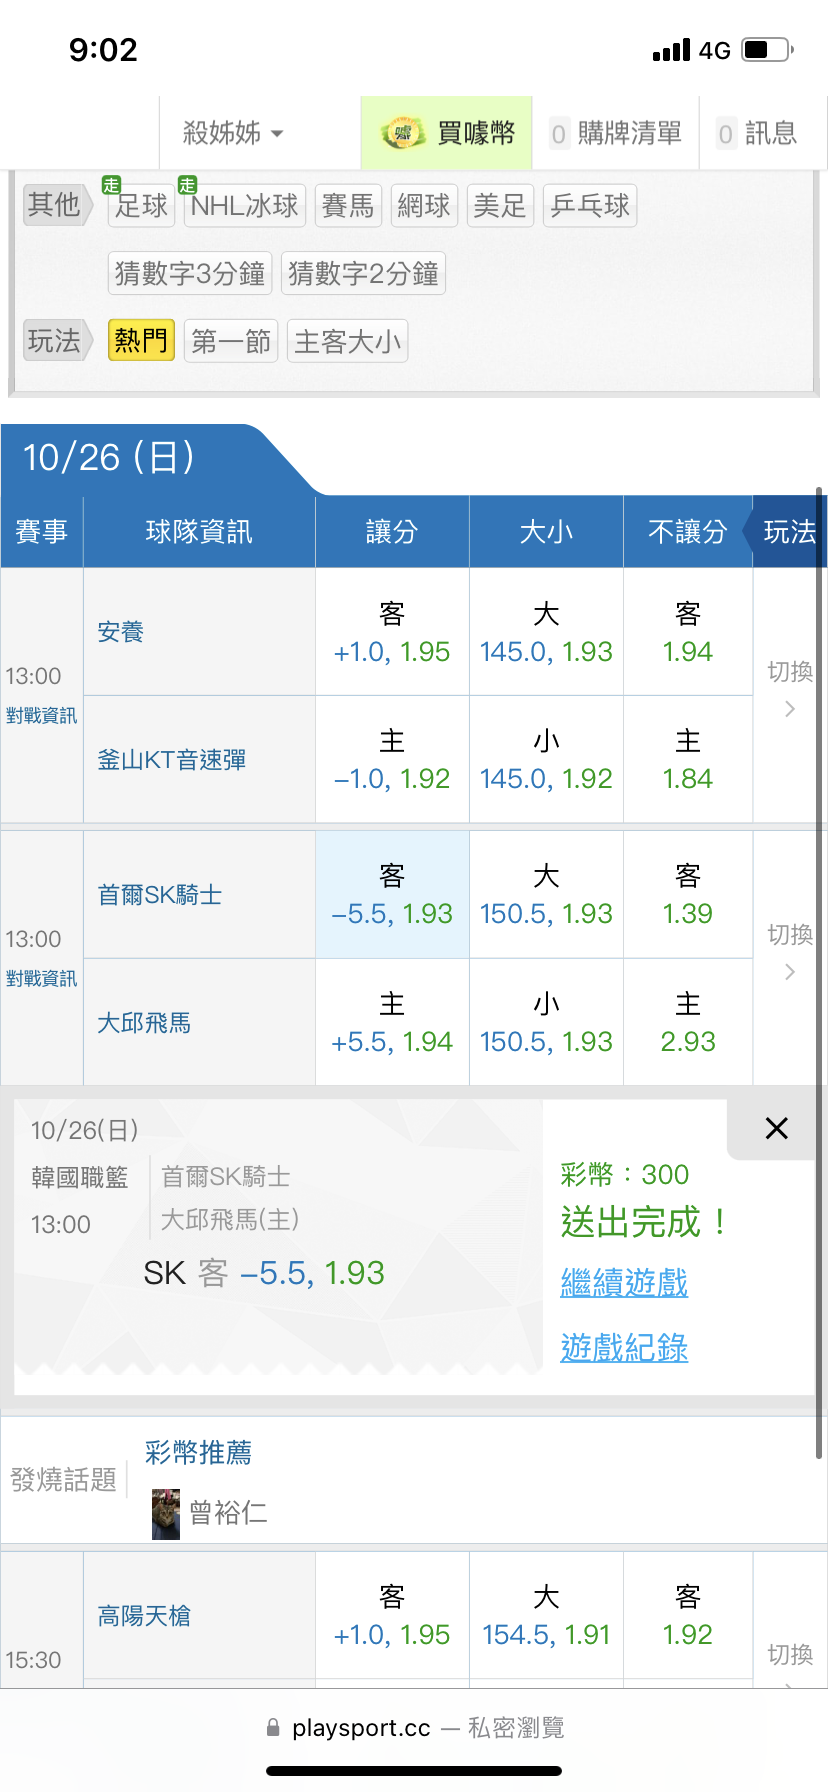The width and height of the screenshot is (828, 1792).
Task: Select the 熱門 play type filter
Action: pyautogui.click(x=141, y=341)
